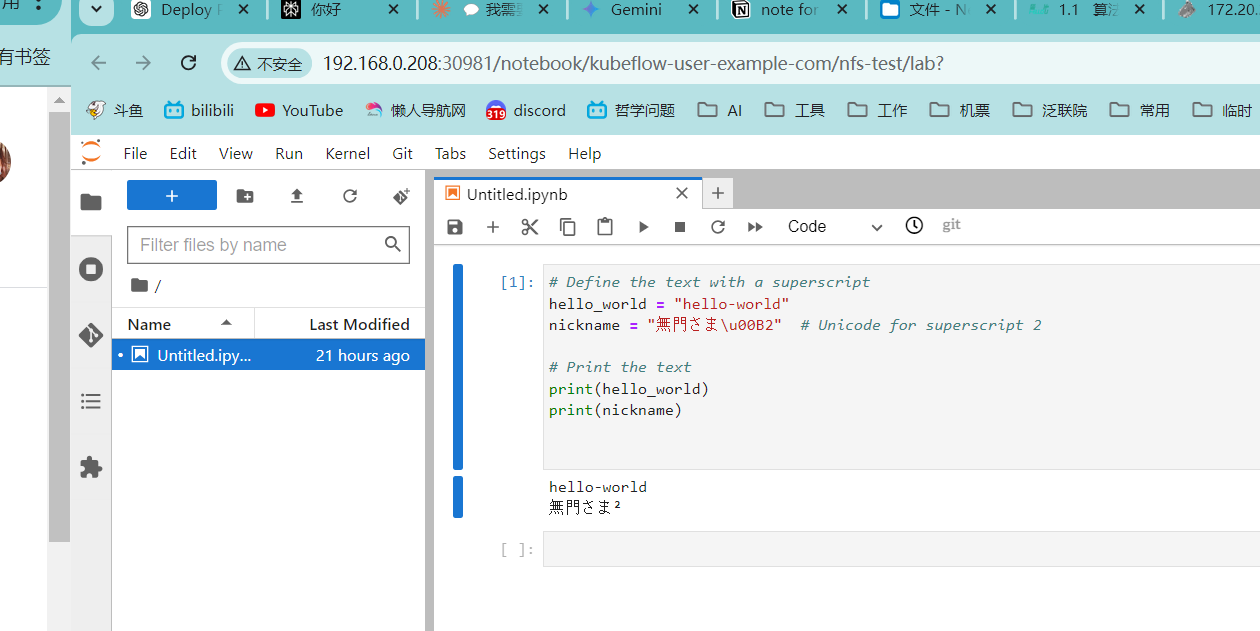Open the Kernel menu
Screen dimensions: 1260x631
[x=347, y=153]
